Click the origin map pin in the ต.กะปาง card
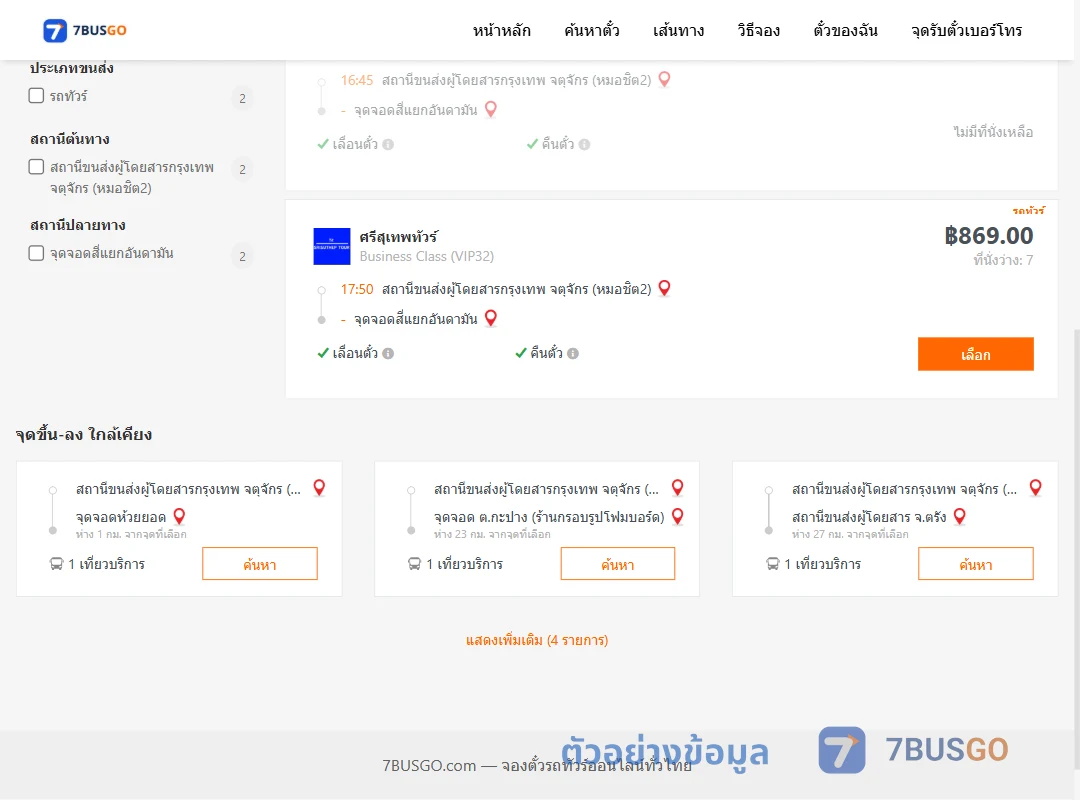 pos(678,488)
